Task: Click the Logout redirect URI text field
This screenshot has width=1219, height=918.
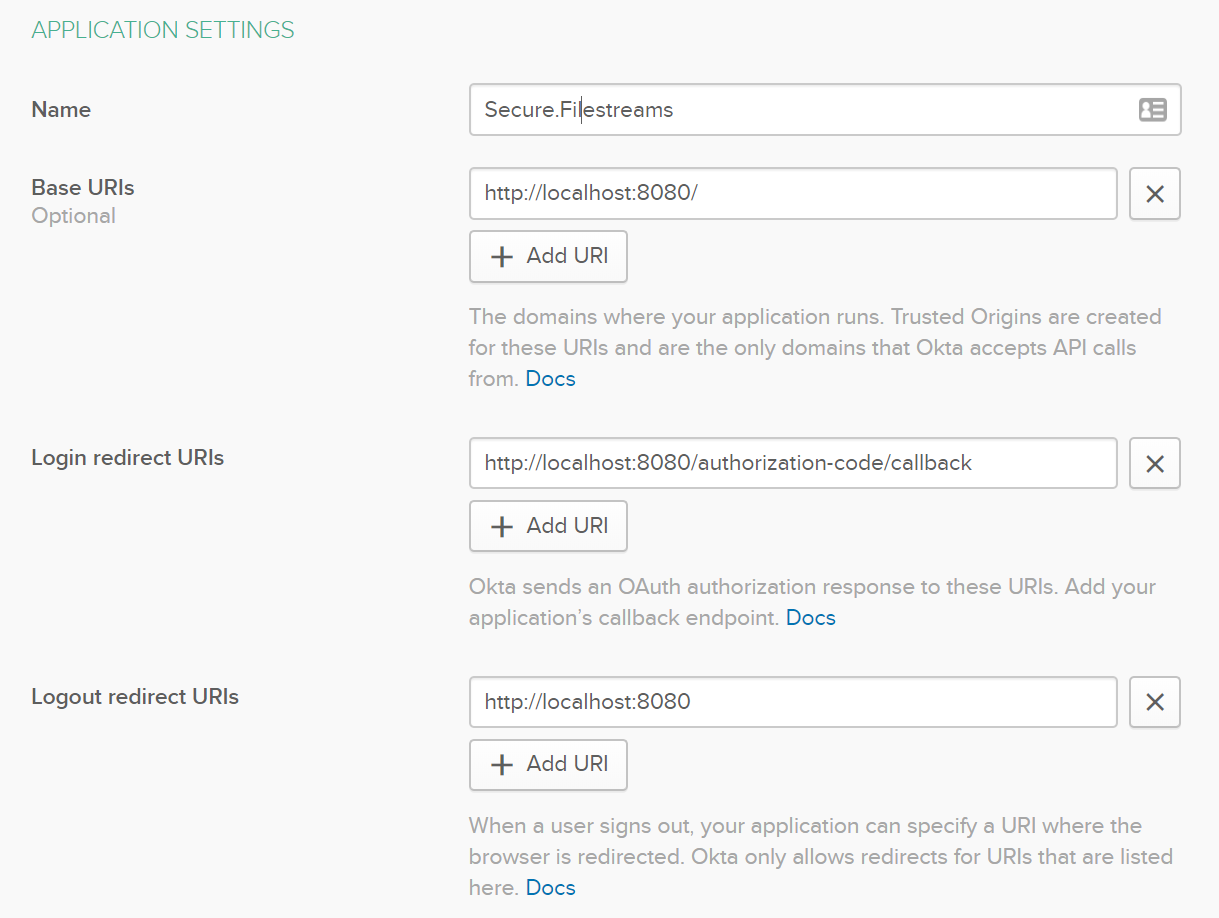Action: click(792, 702)
